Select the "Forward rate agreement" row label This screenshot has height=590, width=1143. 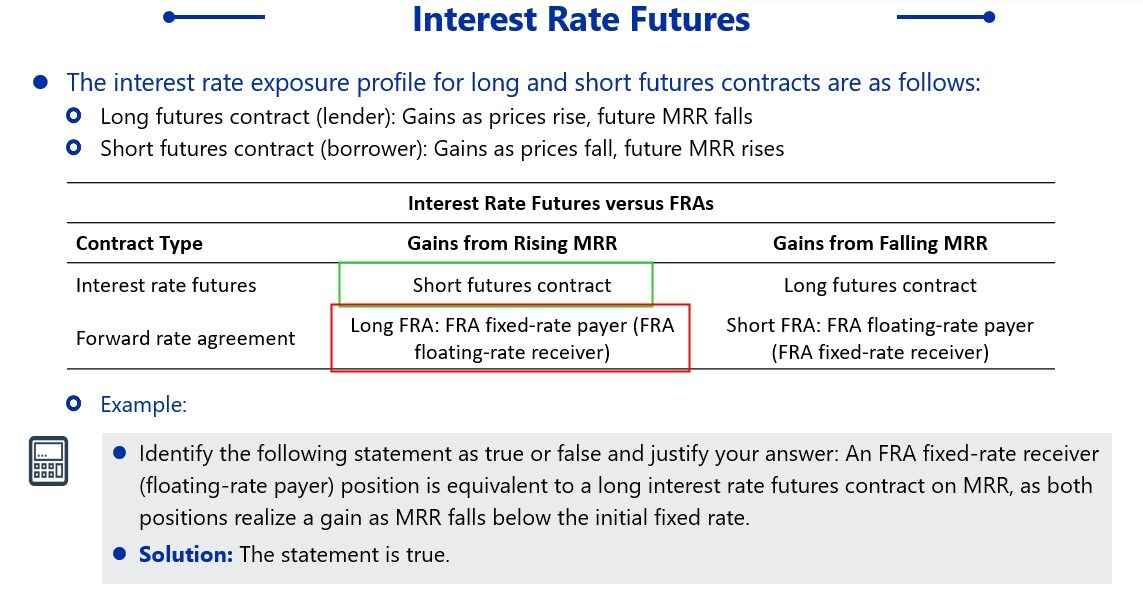tap(185, 338)
